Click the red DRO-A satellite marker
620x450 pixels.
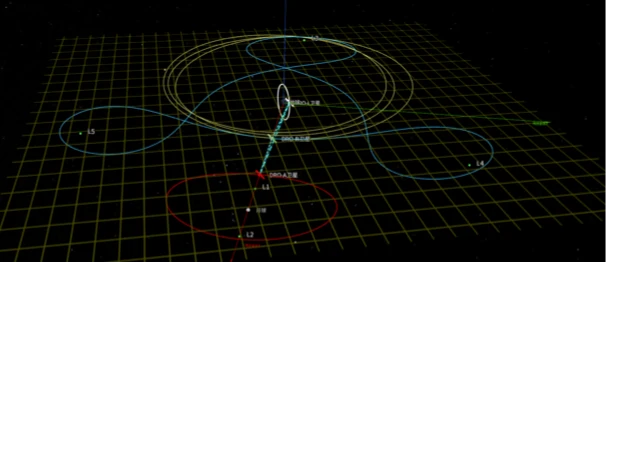[261, 174]
